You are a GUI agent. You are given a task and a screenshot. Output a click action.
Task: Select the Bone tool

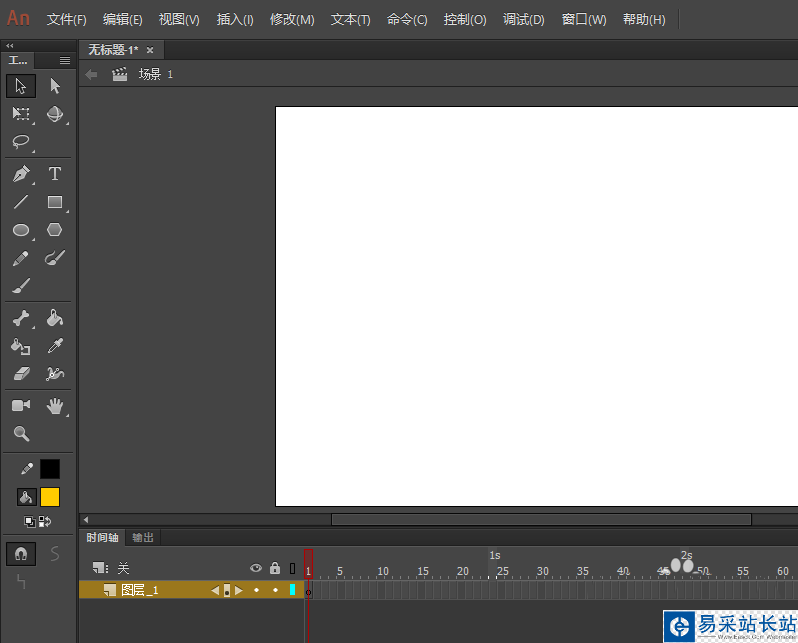[x=21, y=319]
